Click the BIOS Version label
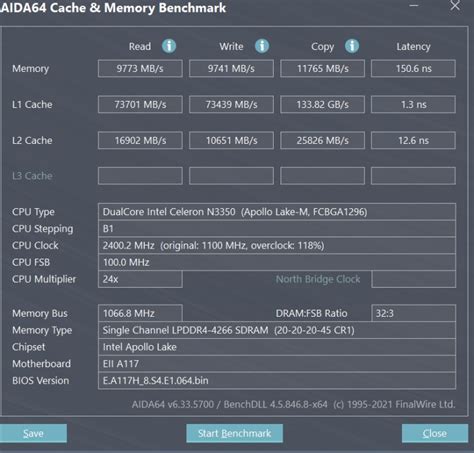 point(41,381)
